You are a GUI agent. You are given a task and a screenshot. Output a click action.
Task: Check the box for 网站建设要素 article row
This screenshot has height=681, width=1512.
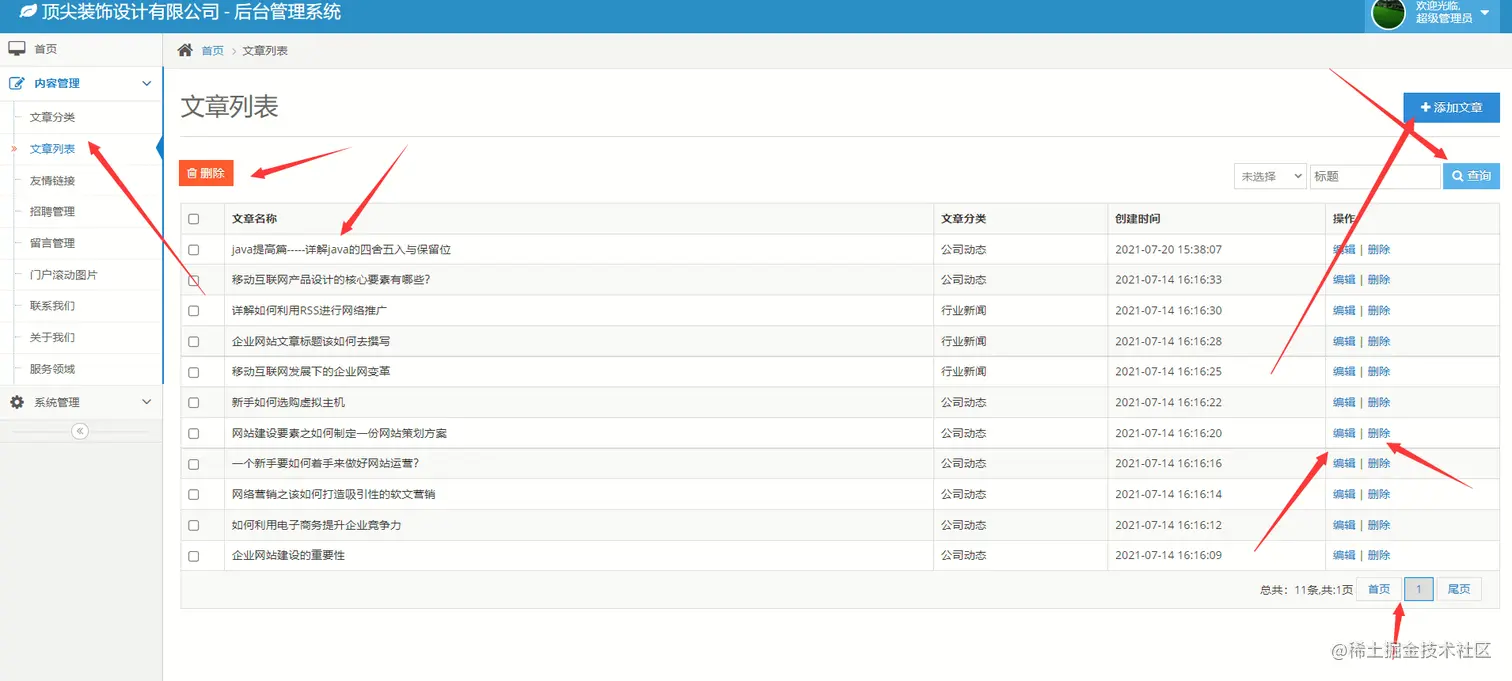(x=194, y=434)
